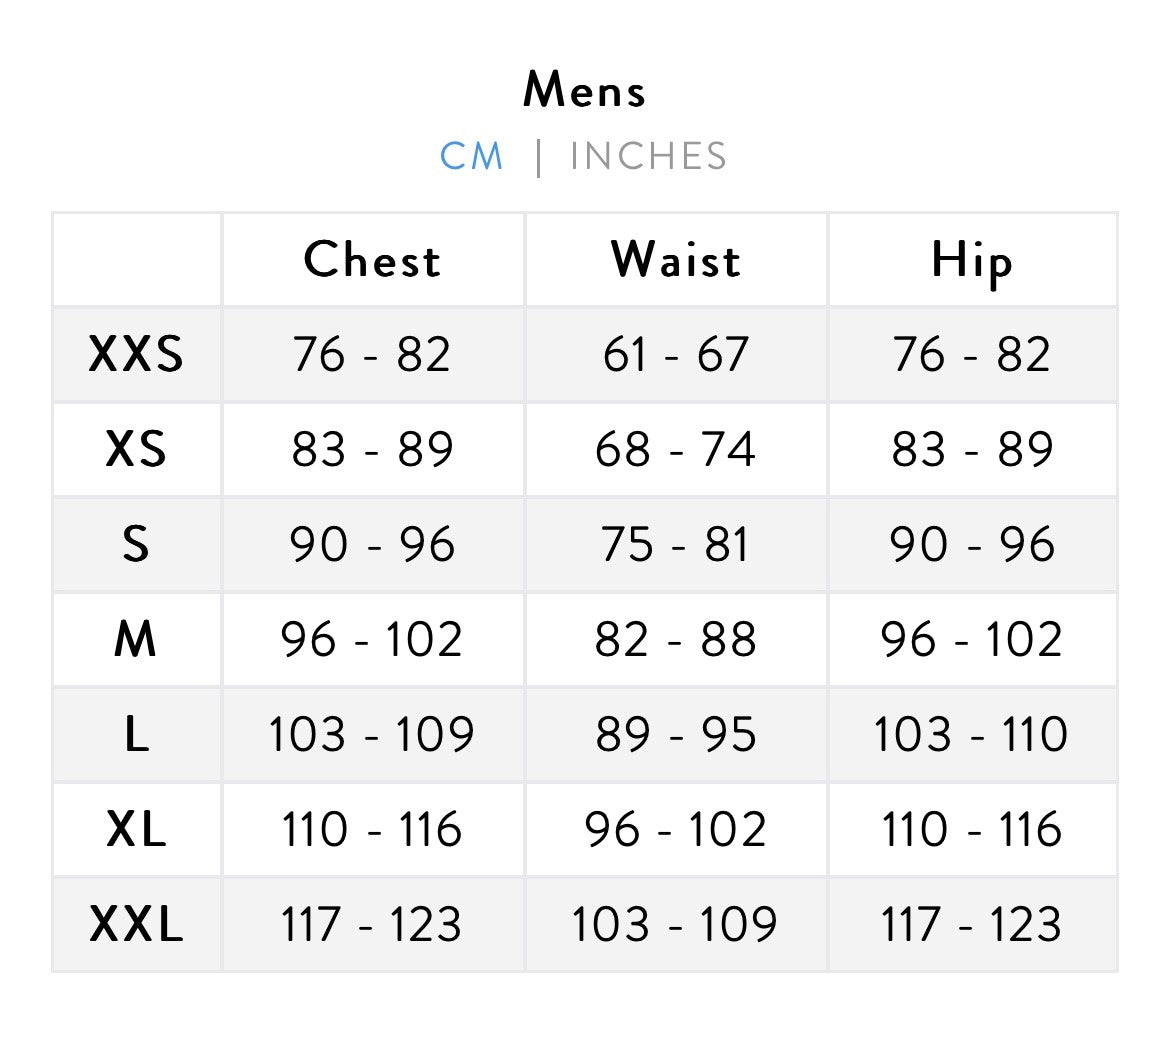Select the L hip cell 103 - 110
This screenshot has width=1170, height=1055.
click(971, 734)
